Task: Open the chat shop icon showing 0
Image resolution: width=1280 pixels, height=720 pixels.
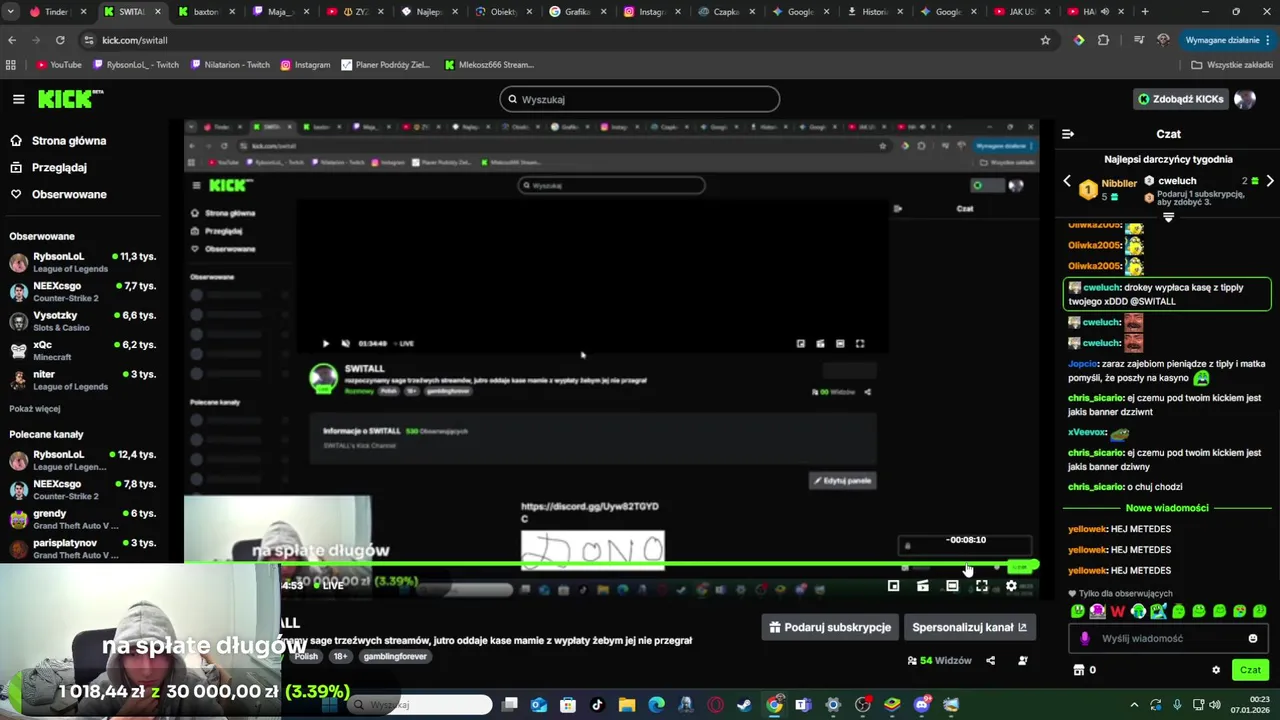Action: (1085, 670)
